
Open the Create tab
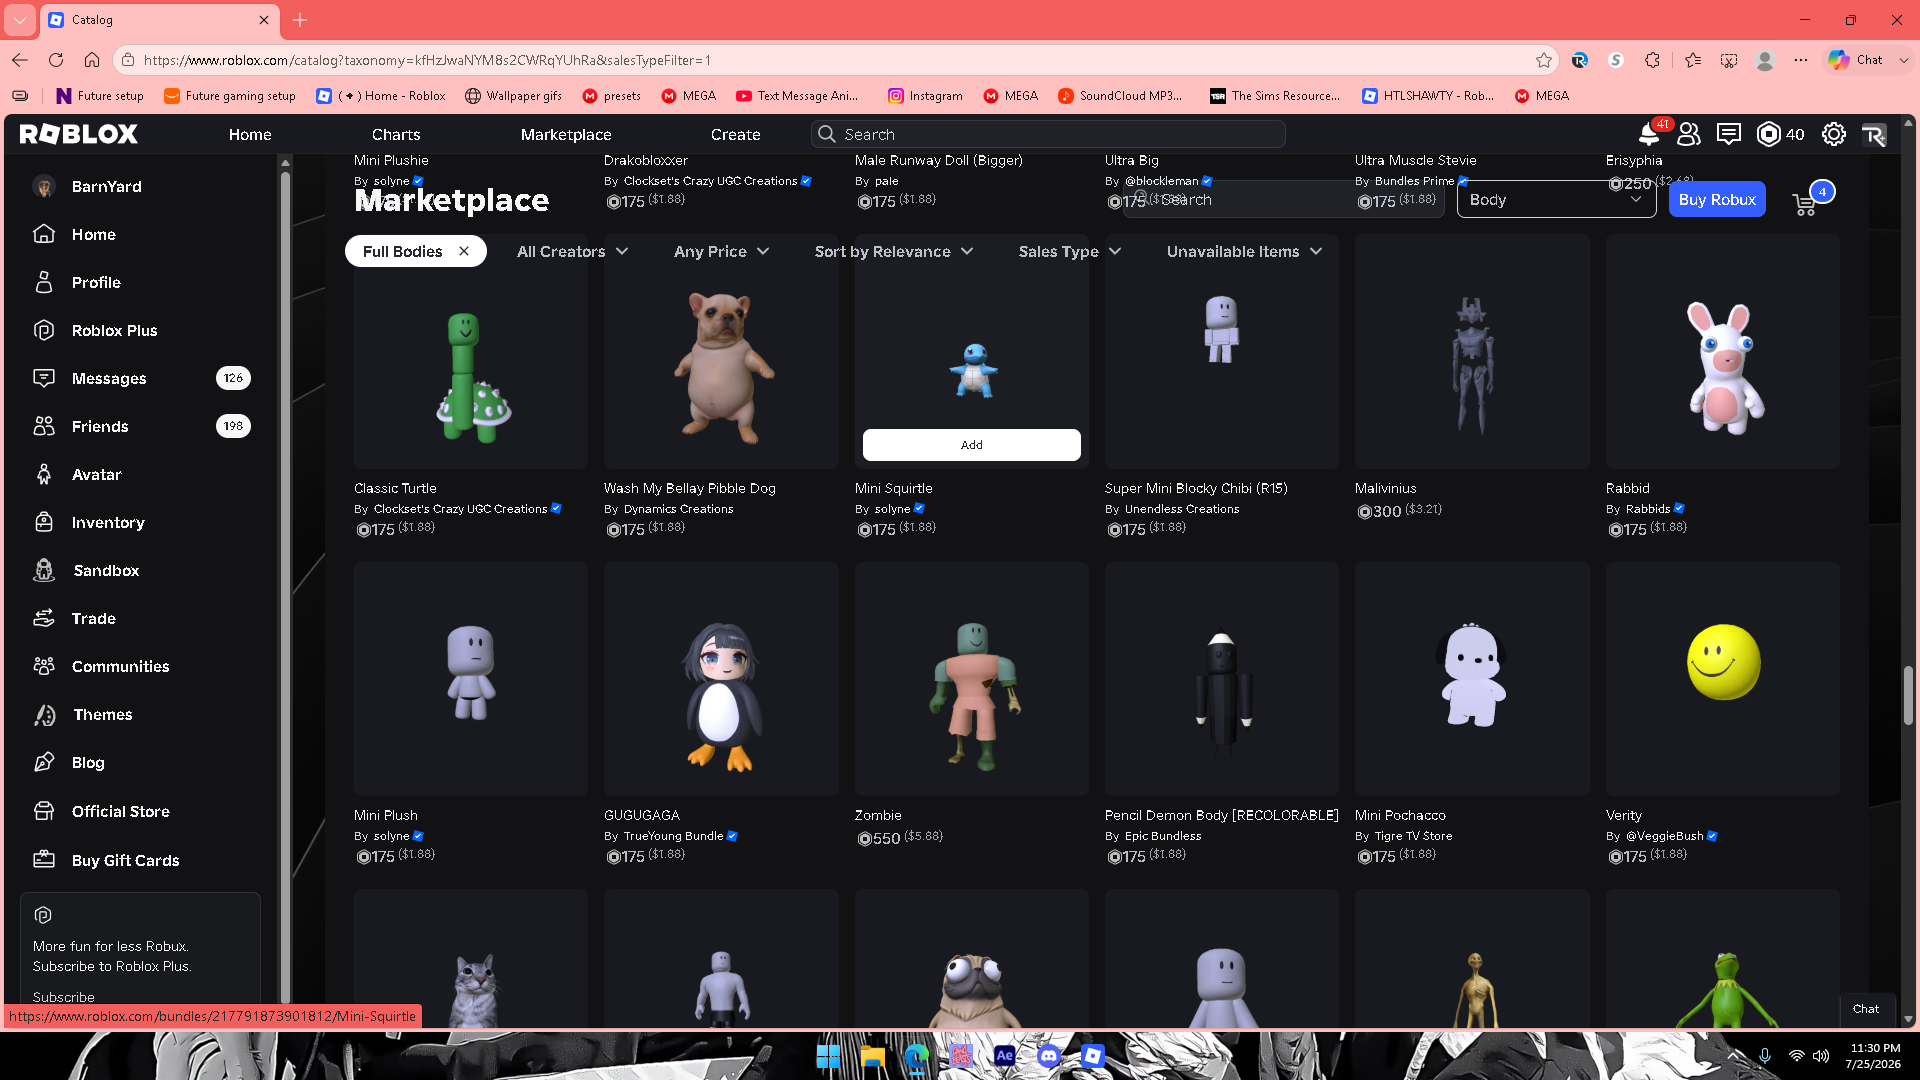pos(736,135)
